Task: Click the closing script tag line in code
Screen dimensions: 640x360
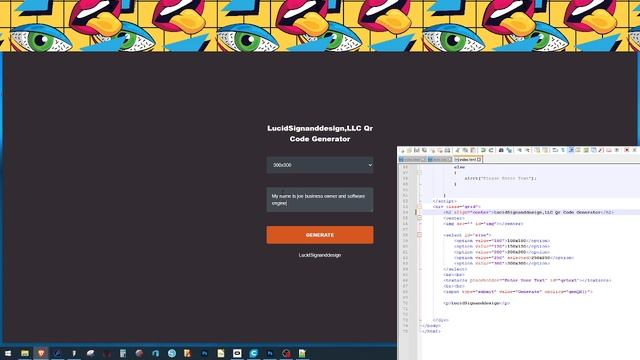Action: coord(444,201)
